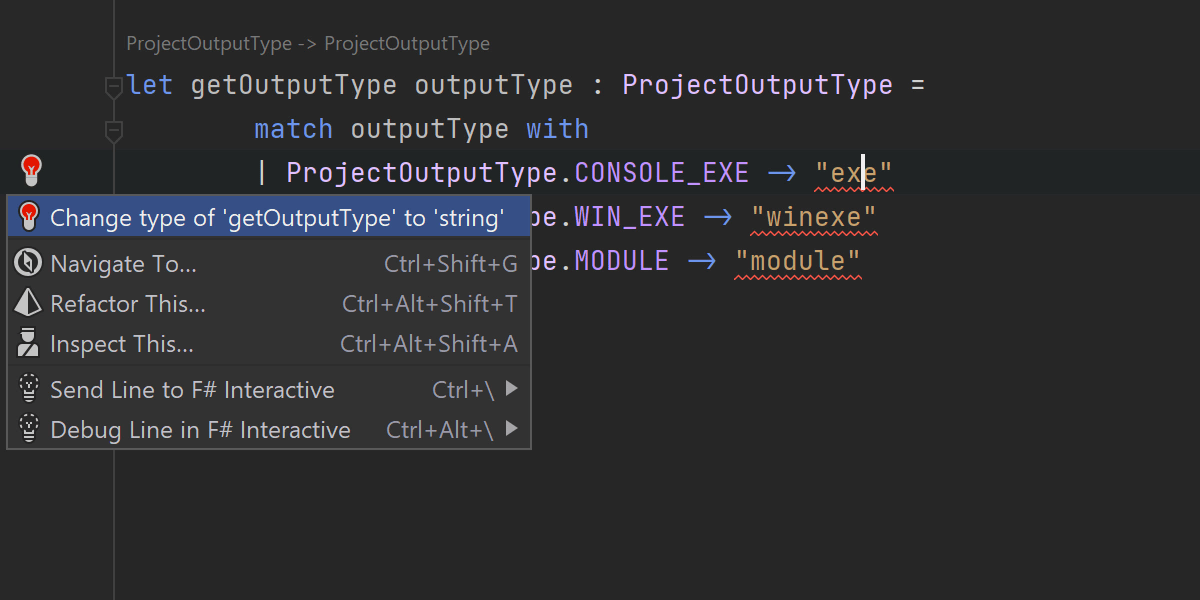Click the red bulb icon beside Change type
Screen dimensions: 1200x600
point(28,216)
